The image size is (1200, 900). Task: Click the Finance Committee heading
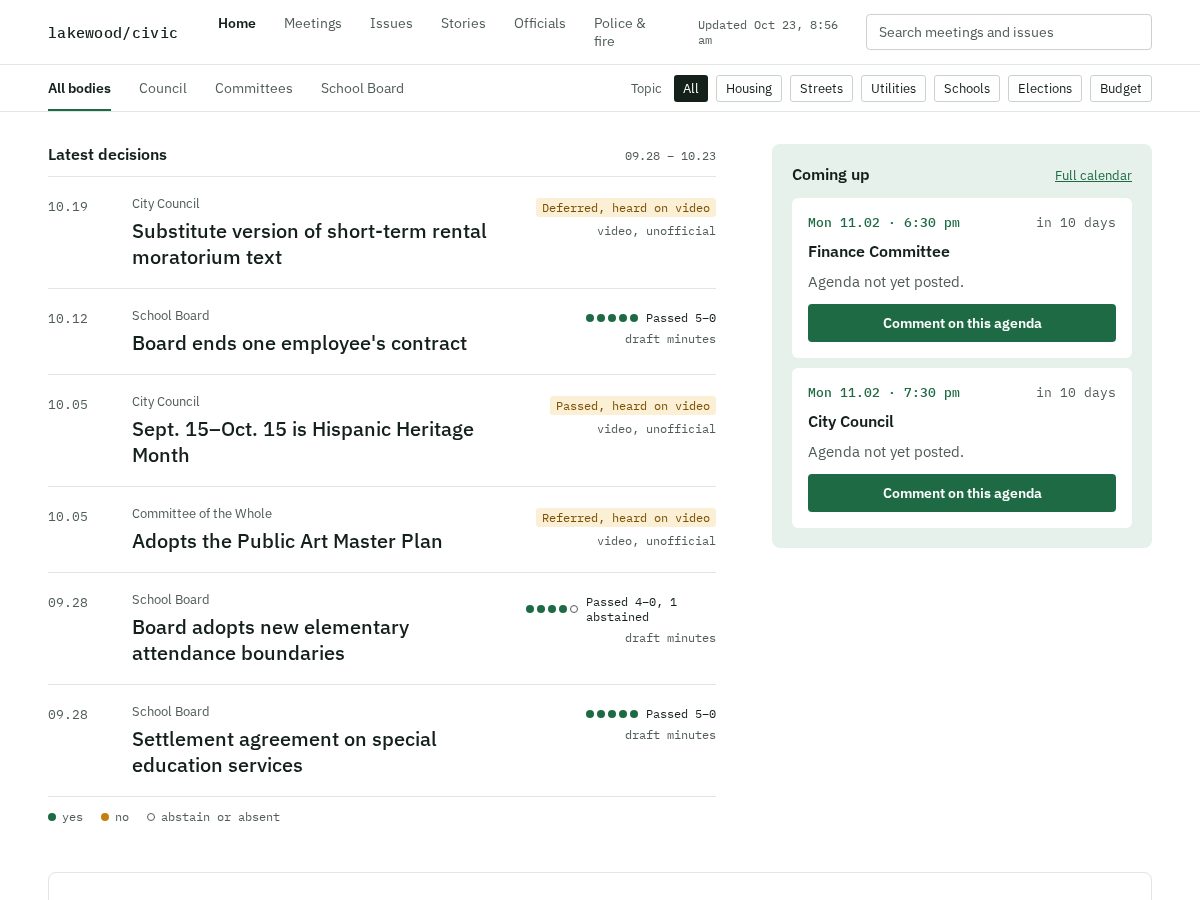click(x=879, y=252)
